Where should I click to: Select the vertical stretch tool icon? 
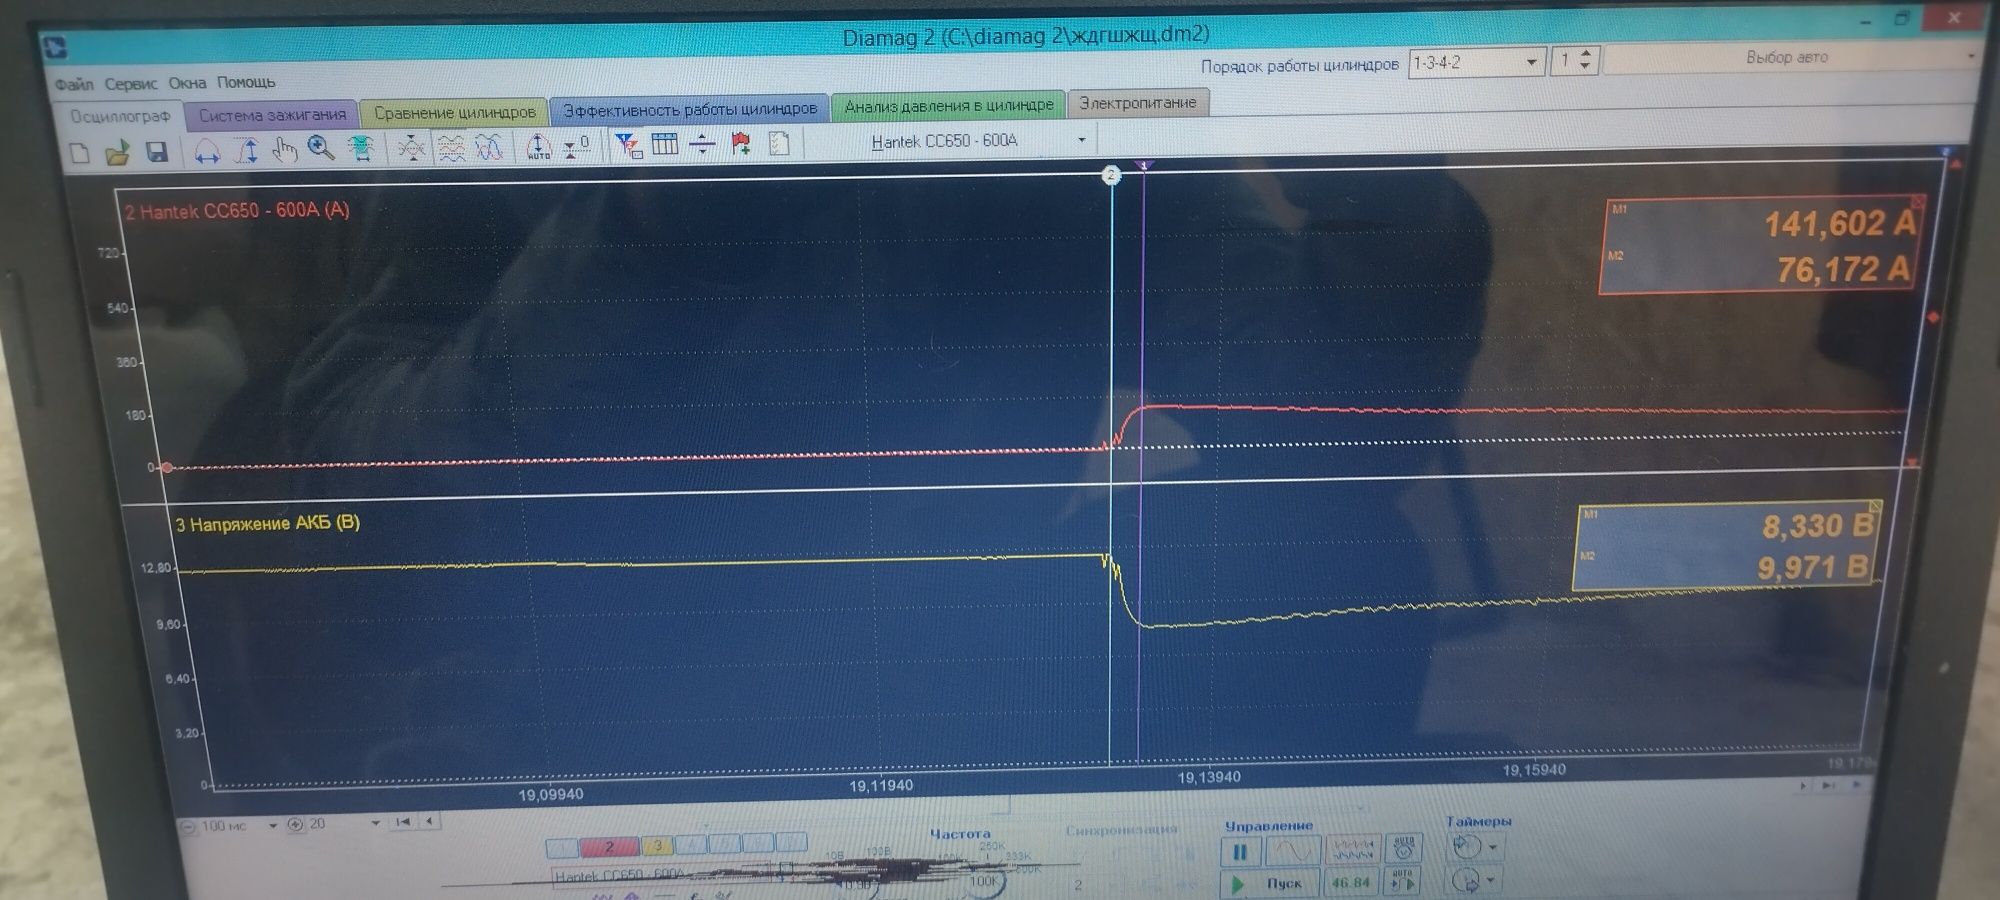[247, 151]
